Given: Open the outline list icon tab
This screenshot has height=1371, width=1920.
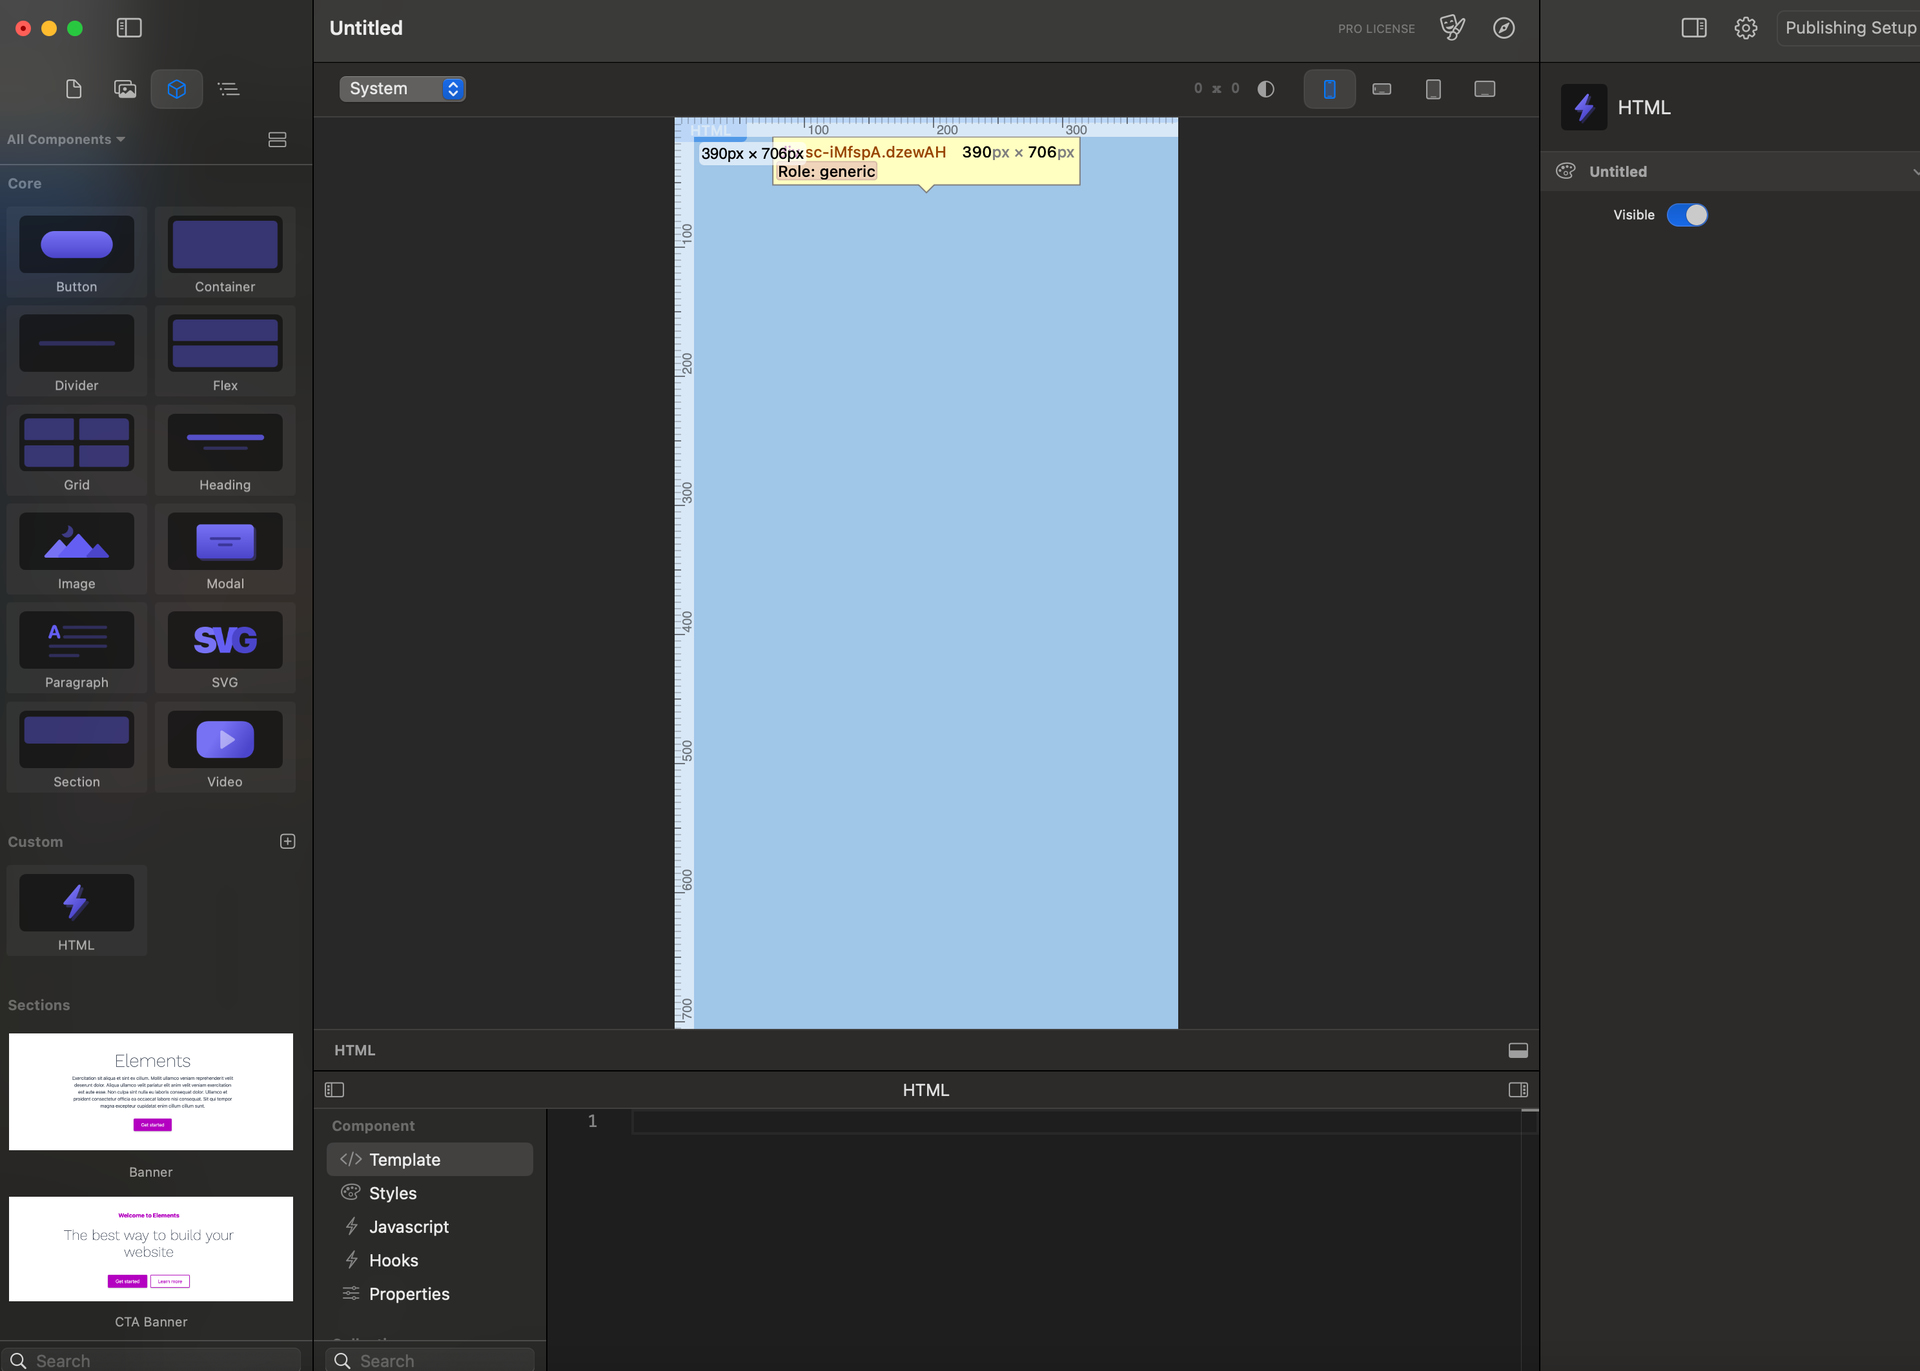Looking at the screenshot, I should coord(228,89).
